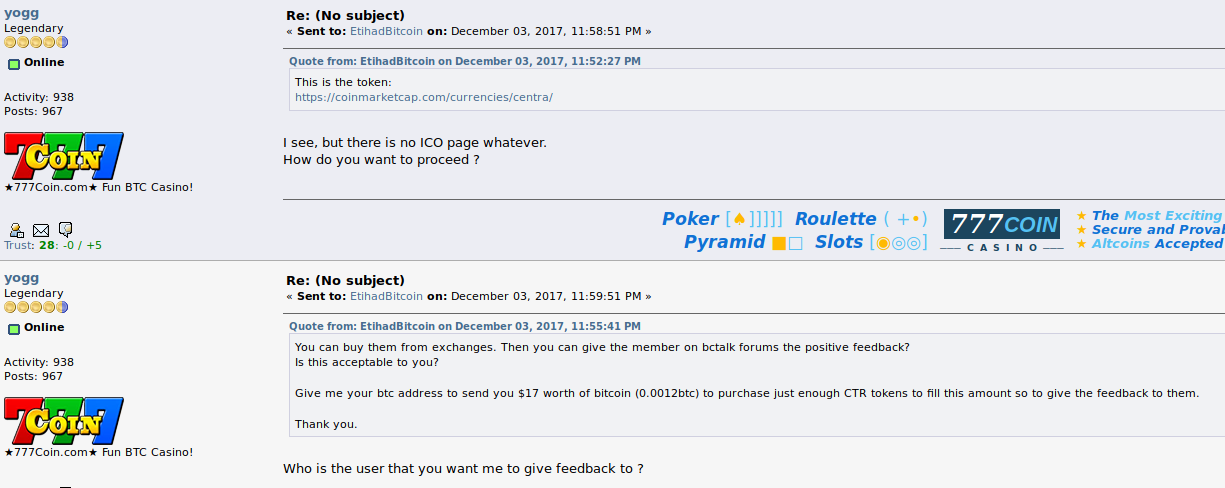The width and height of the screenshot is (1225, 488).
Task: Click the 777Coin avatar in the first message
Action: (64, 155)
